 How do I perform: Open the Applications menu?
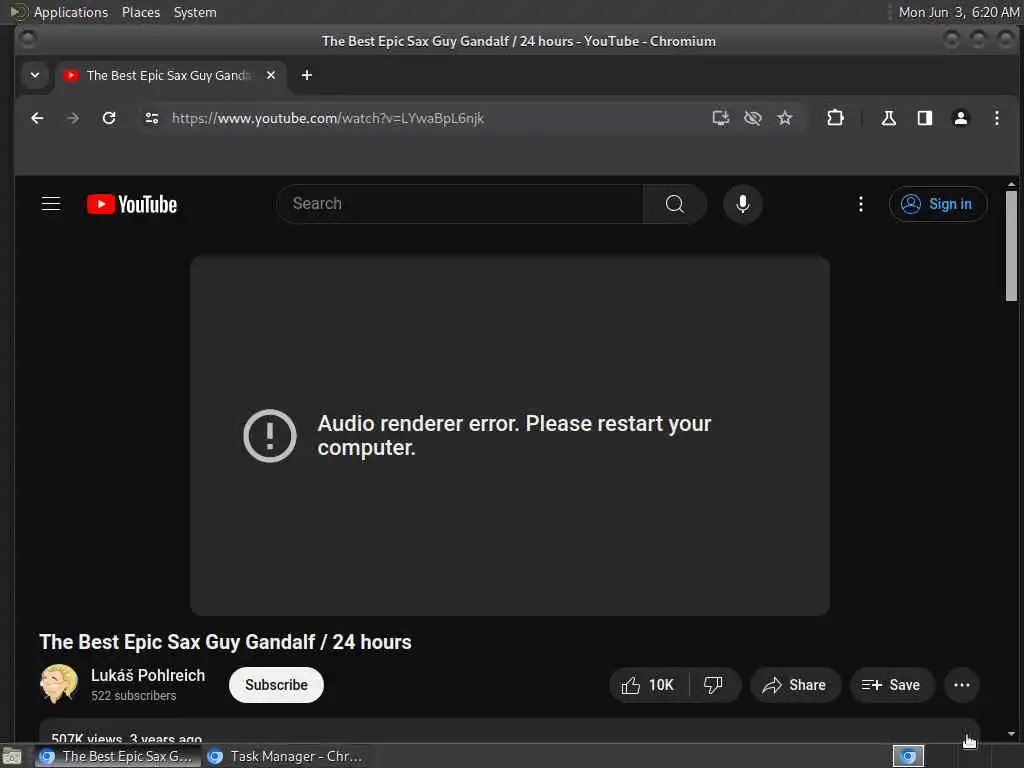tap(71, 12)
